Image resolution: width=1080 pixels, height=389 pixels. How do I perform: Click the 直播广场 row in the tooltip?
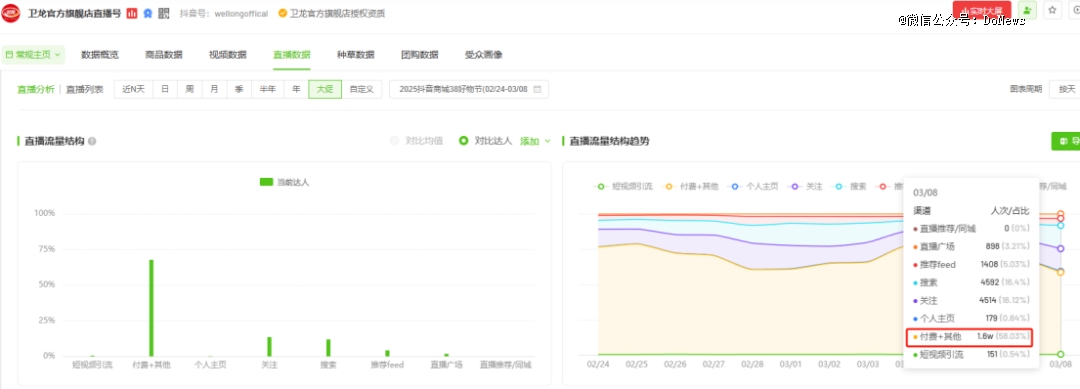coord(971,246)
